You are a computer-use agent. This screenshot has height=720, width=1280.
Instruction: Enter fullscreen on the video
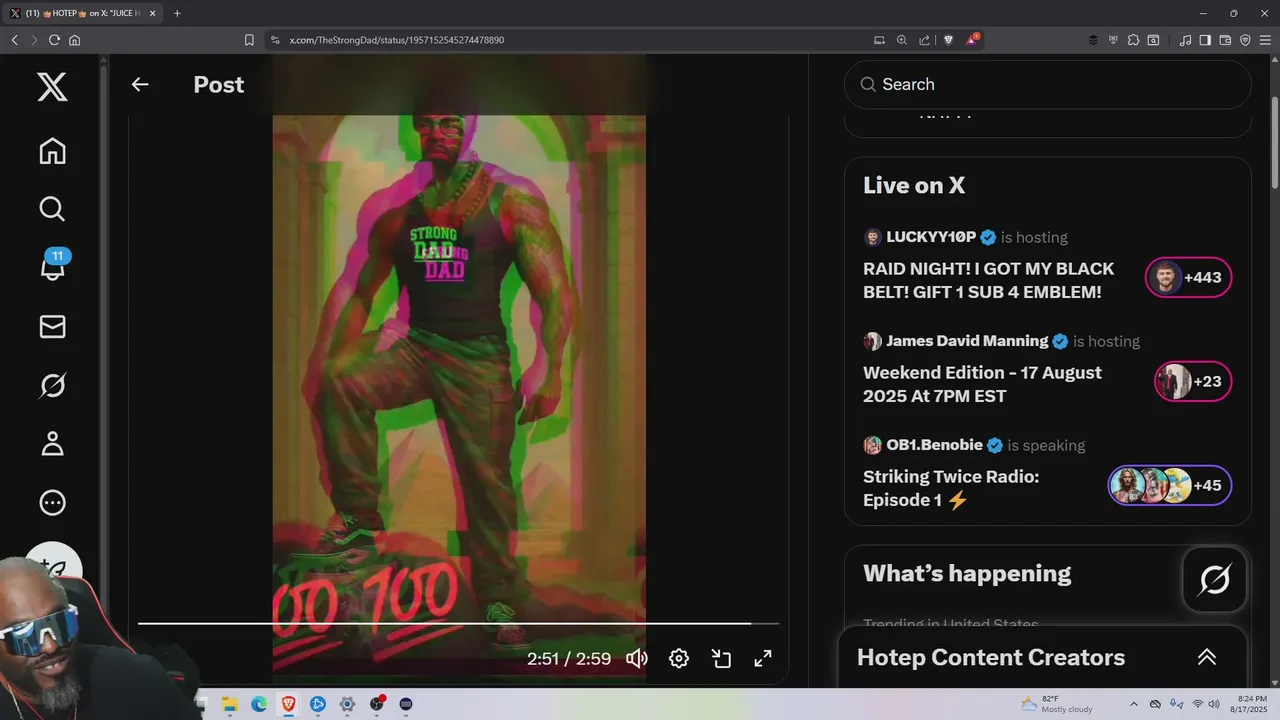click(763, 658)
